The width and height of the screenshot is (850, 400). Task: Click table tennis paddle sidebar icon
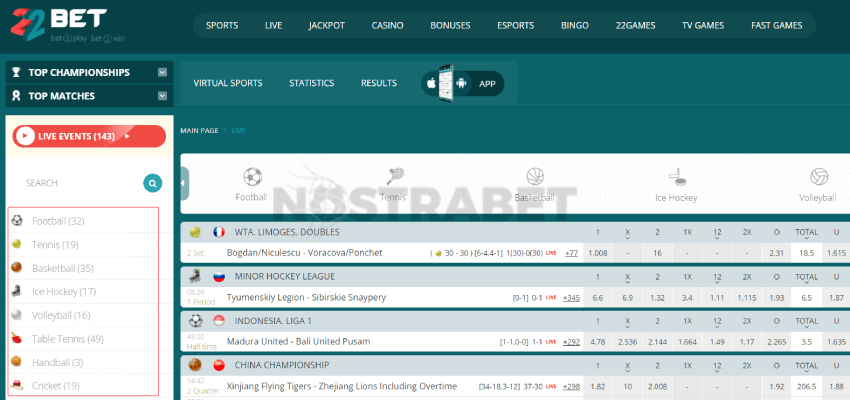click(17, 339)
